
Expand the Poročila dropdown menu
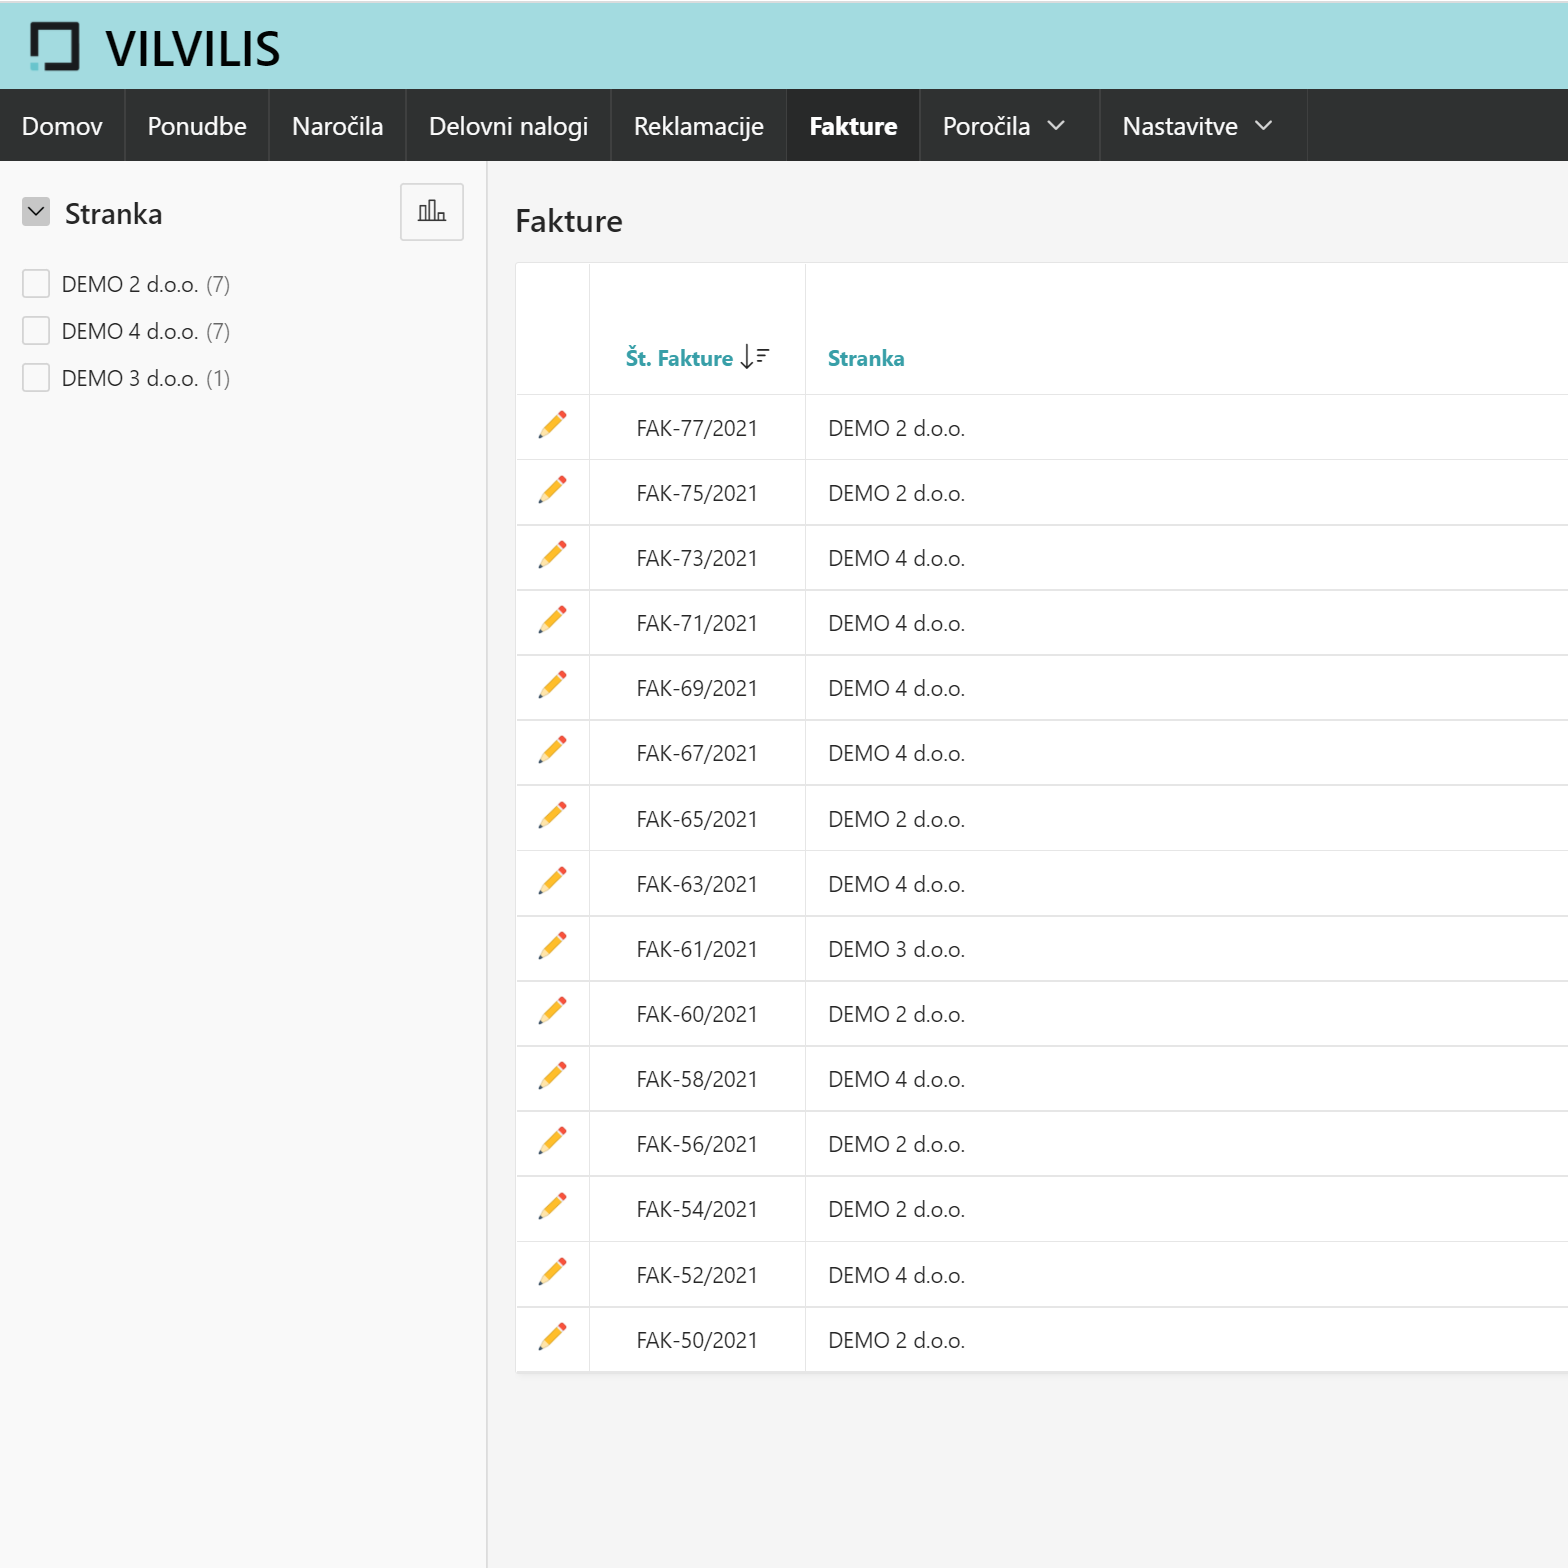point(1006,126)
